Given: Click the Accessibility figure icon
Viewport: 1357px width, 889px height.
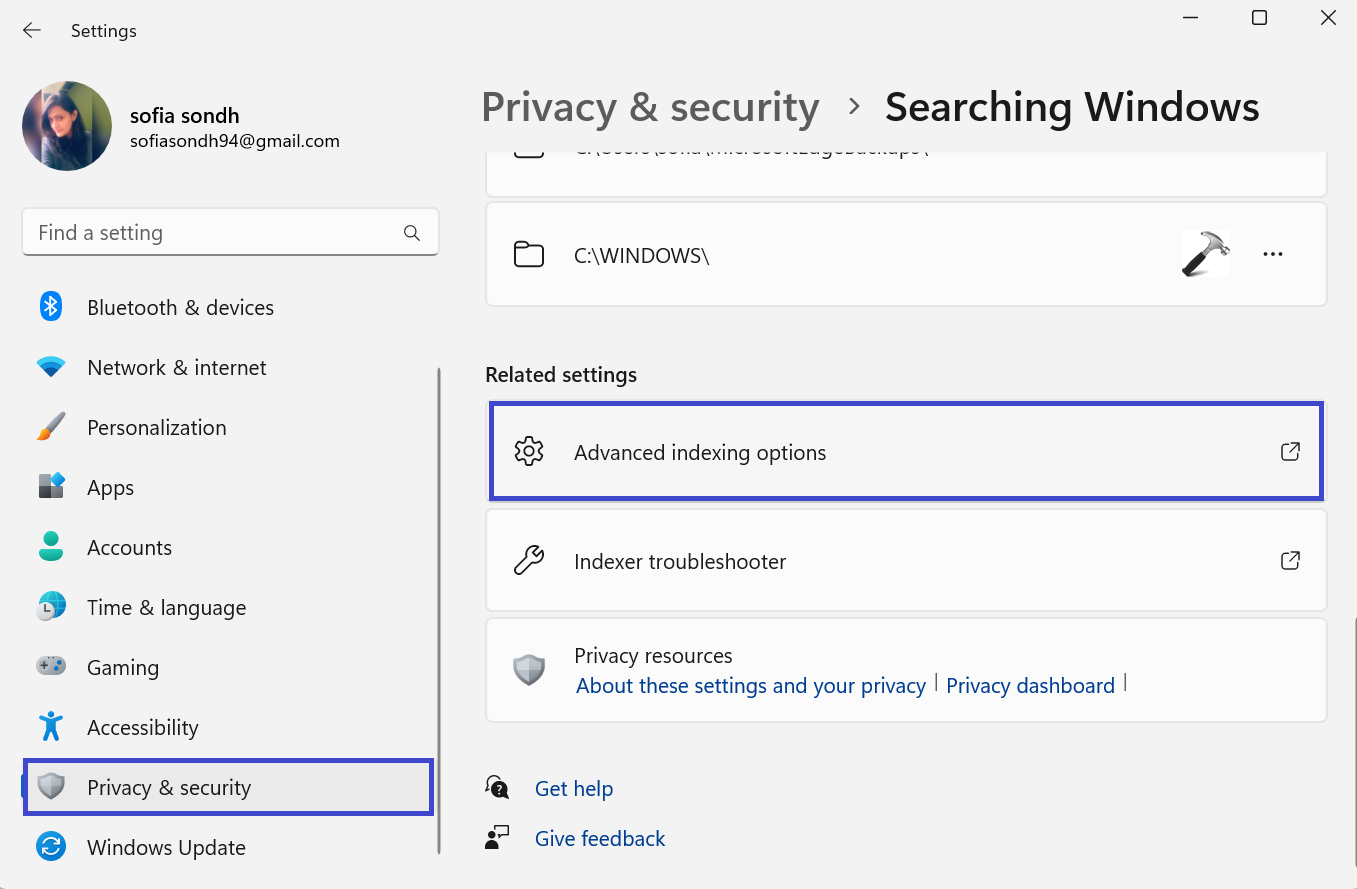Looking at the screenshot, I should pos(51,727).
